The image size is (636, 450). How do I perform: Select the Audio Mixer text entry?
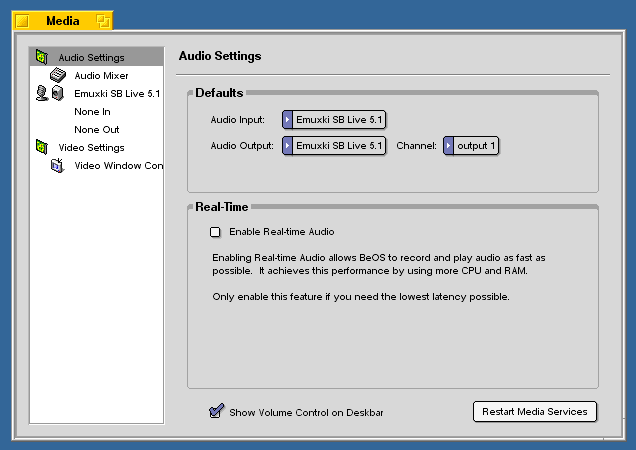(x=101, y=75)
